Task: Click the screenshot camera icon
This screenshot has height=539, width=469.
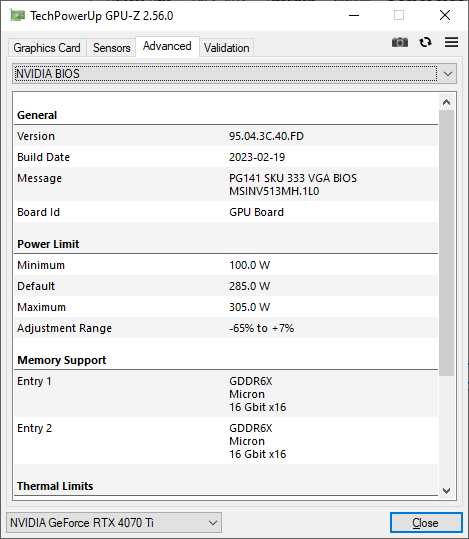Action: 400,42
